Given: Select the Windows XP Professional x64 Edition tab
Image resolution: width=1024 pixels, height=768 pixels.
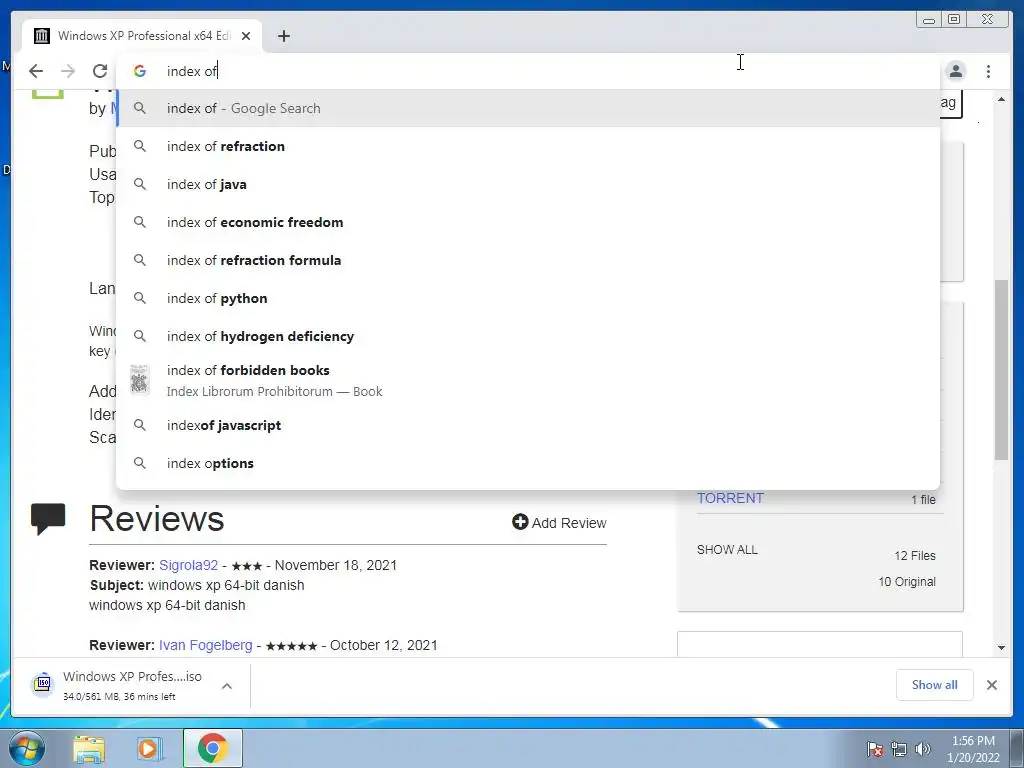Looking at the screenshot, I should (x=142, y=36).
